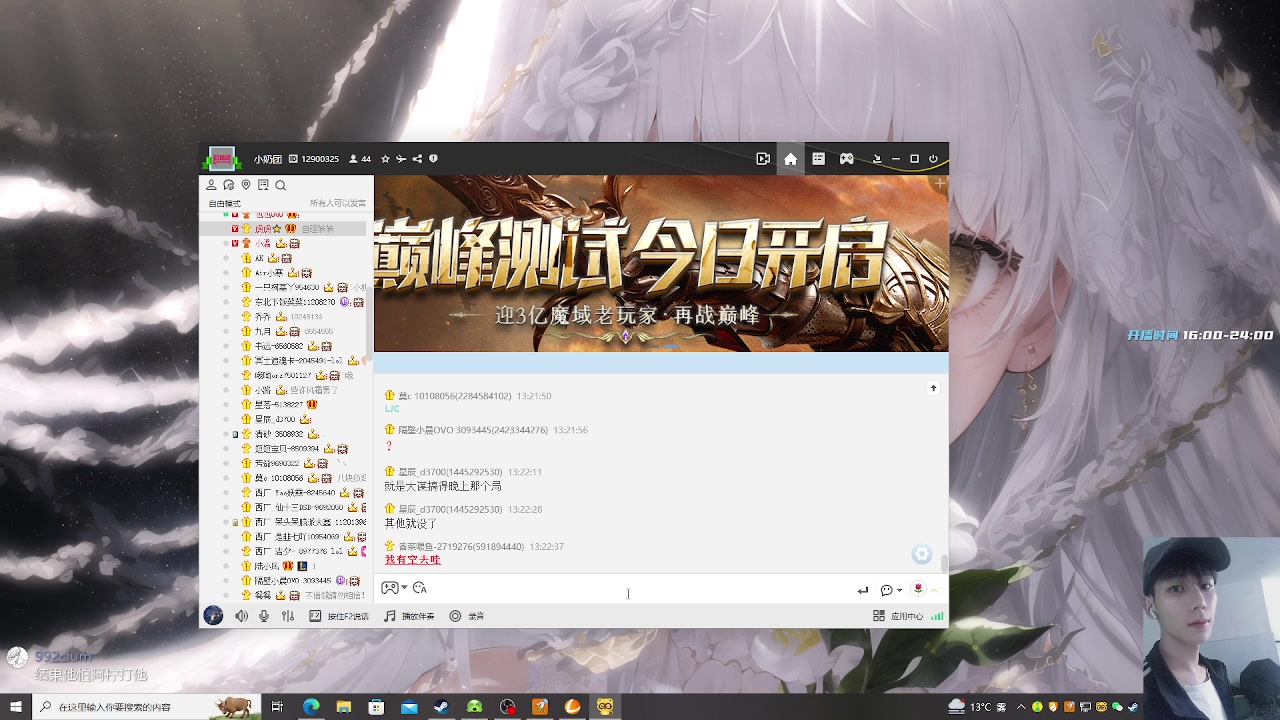Toggle the video mode icon in the title bar
Image resolution: width=1280 pixels, height=720 pixels.
tap(764, 159)
